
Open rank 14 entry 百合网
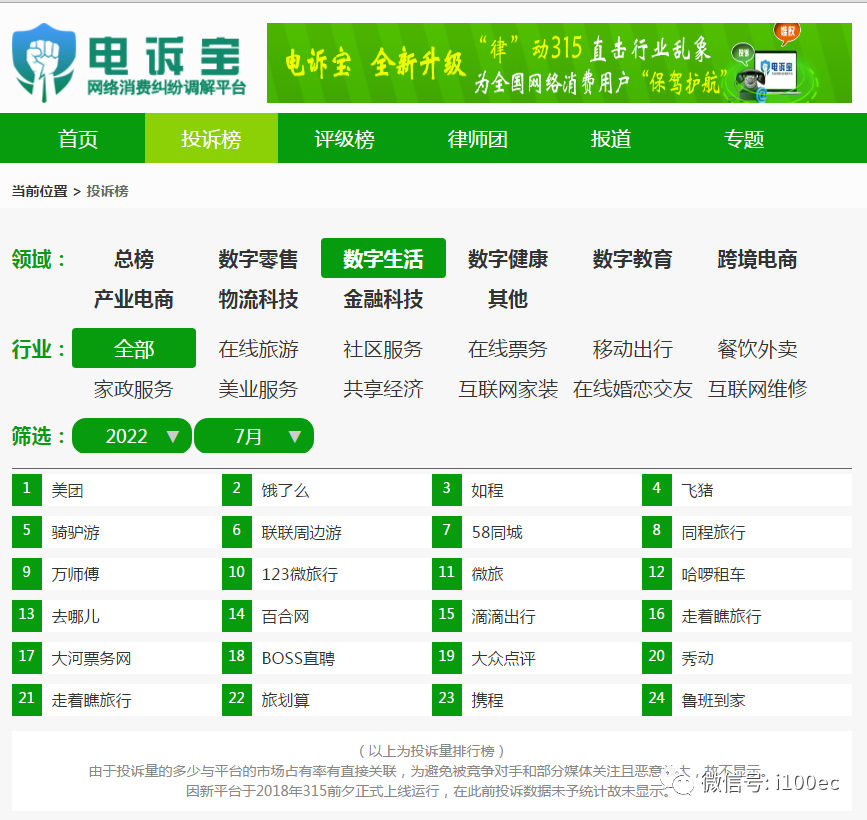pos(285,617)
